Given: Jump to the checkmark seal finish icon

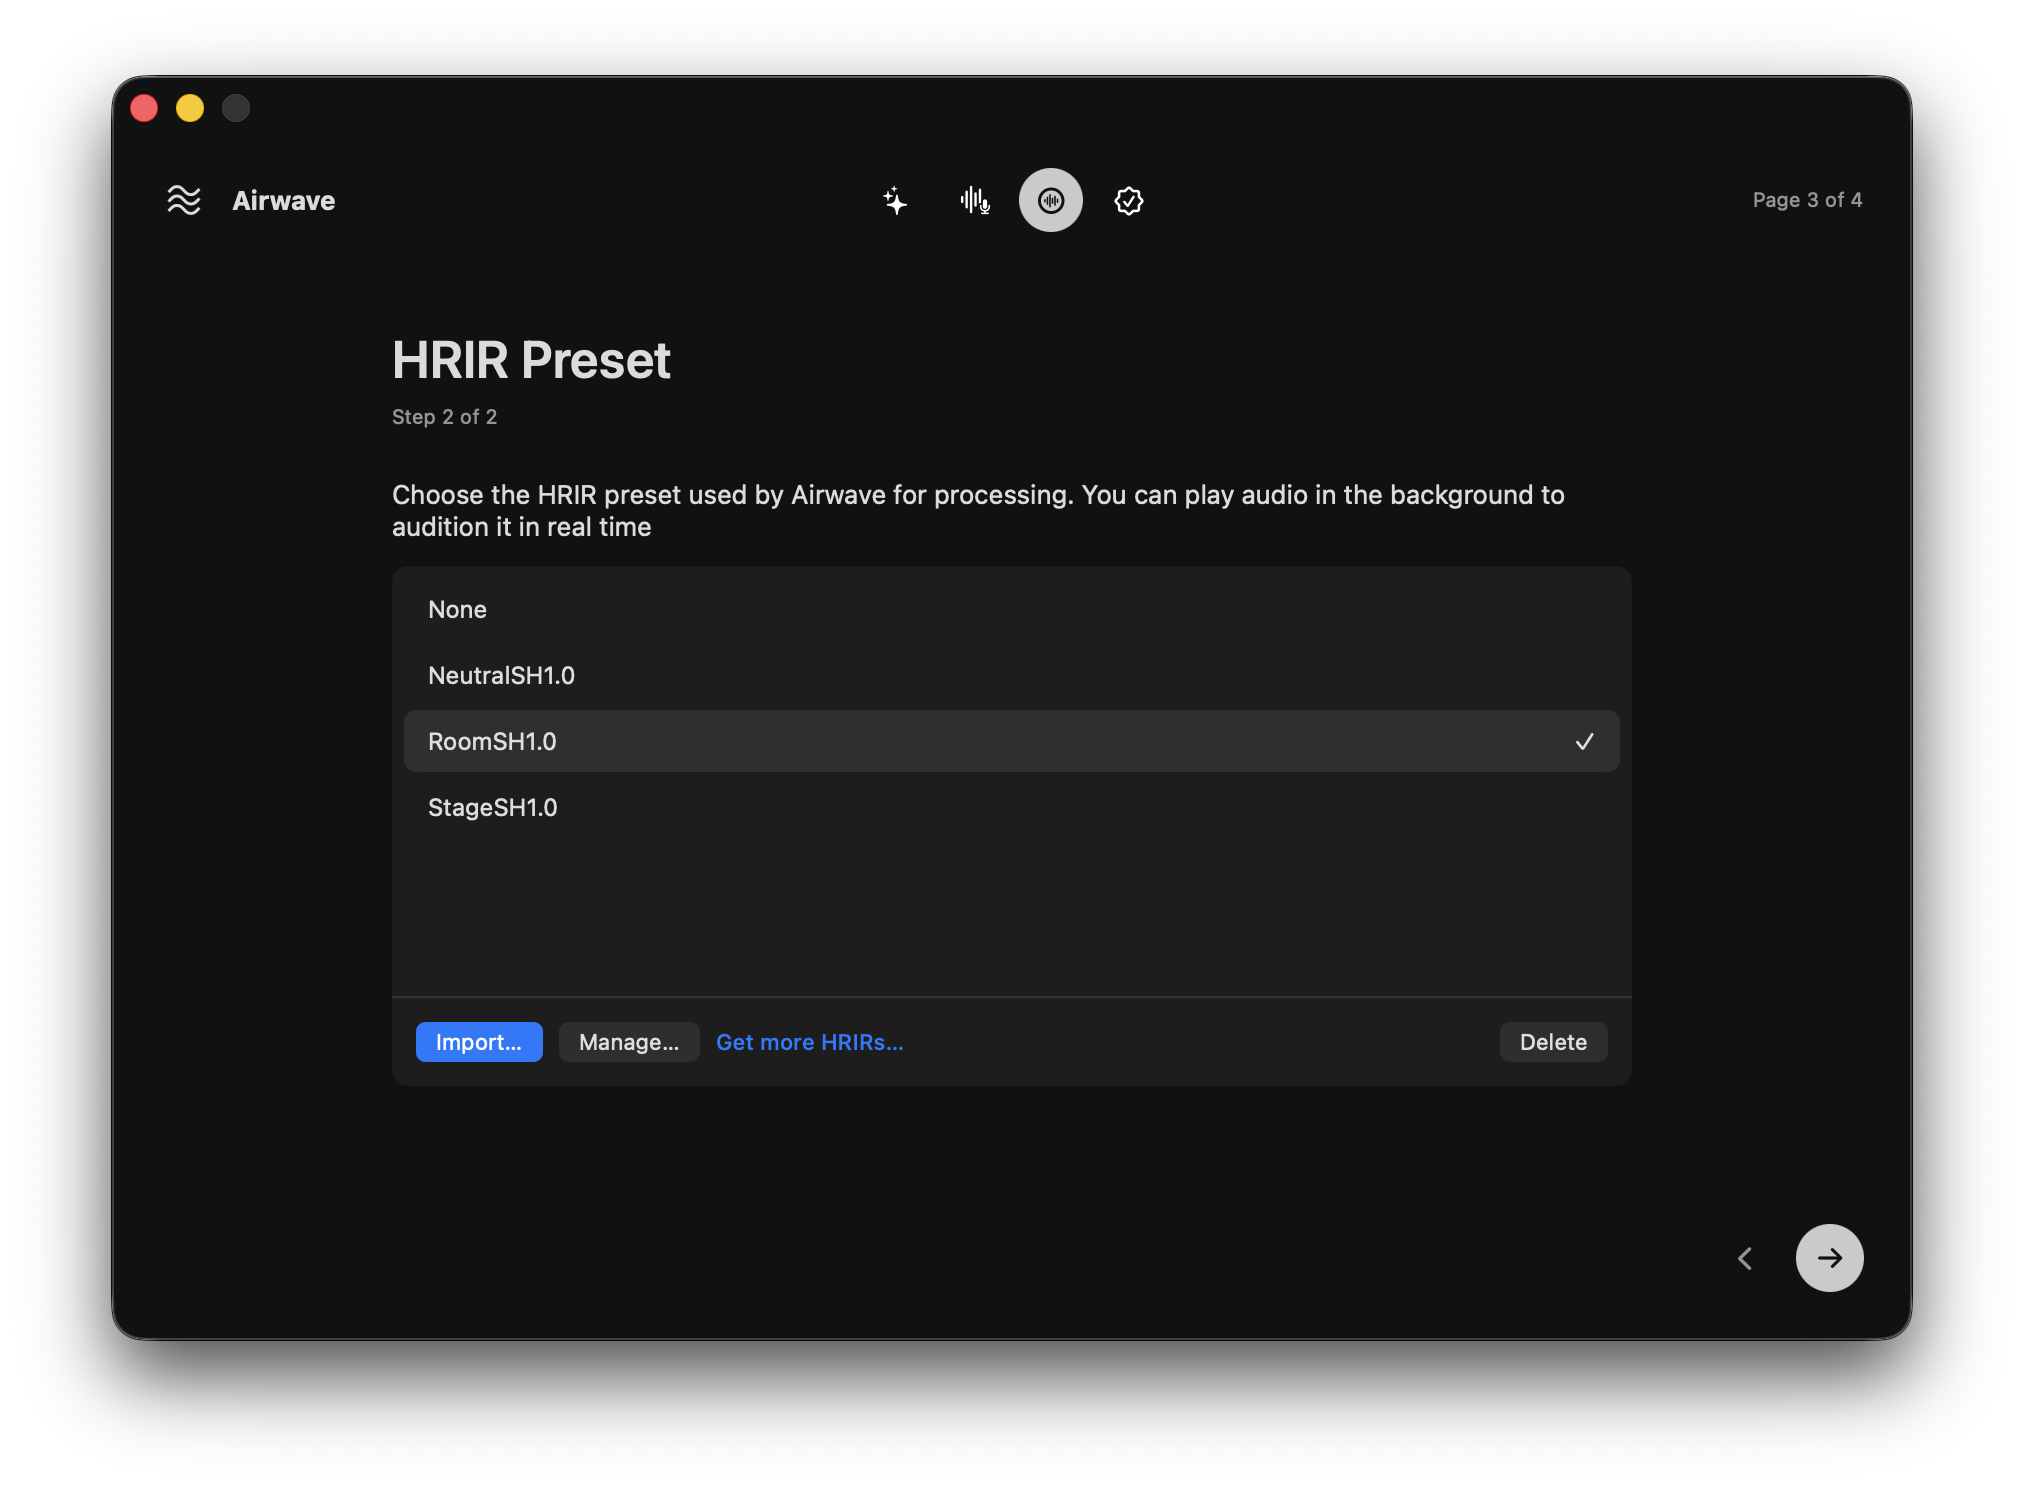Looking at the screenshot, I should pyautogui.click(x=1128, y=201).
